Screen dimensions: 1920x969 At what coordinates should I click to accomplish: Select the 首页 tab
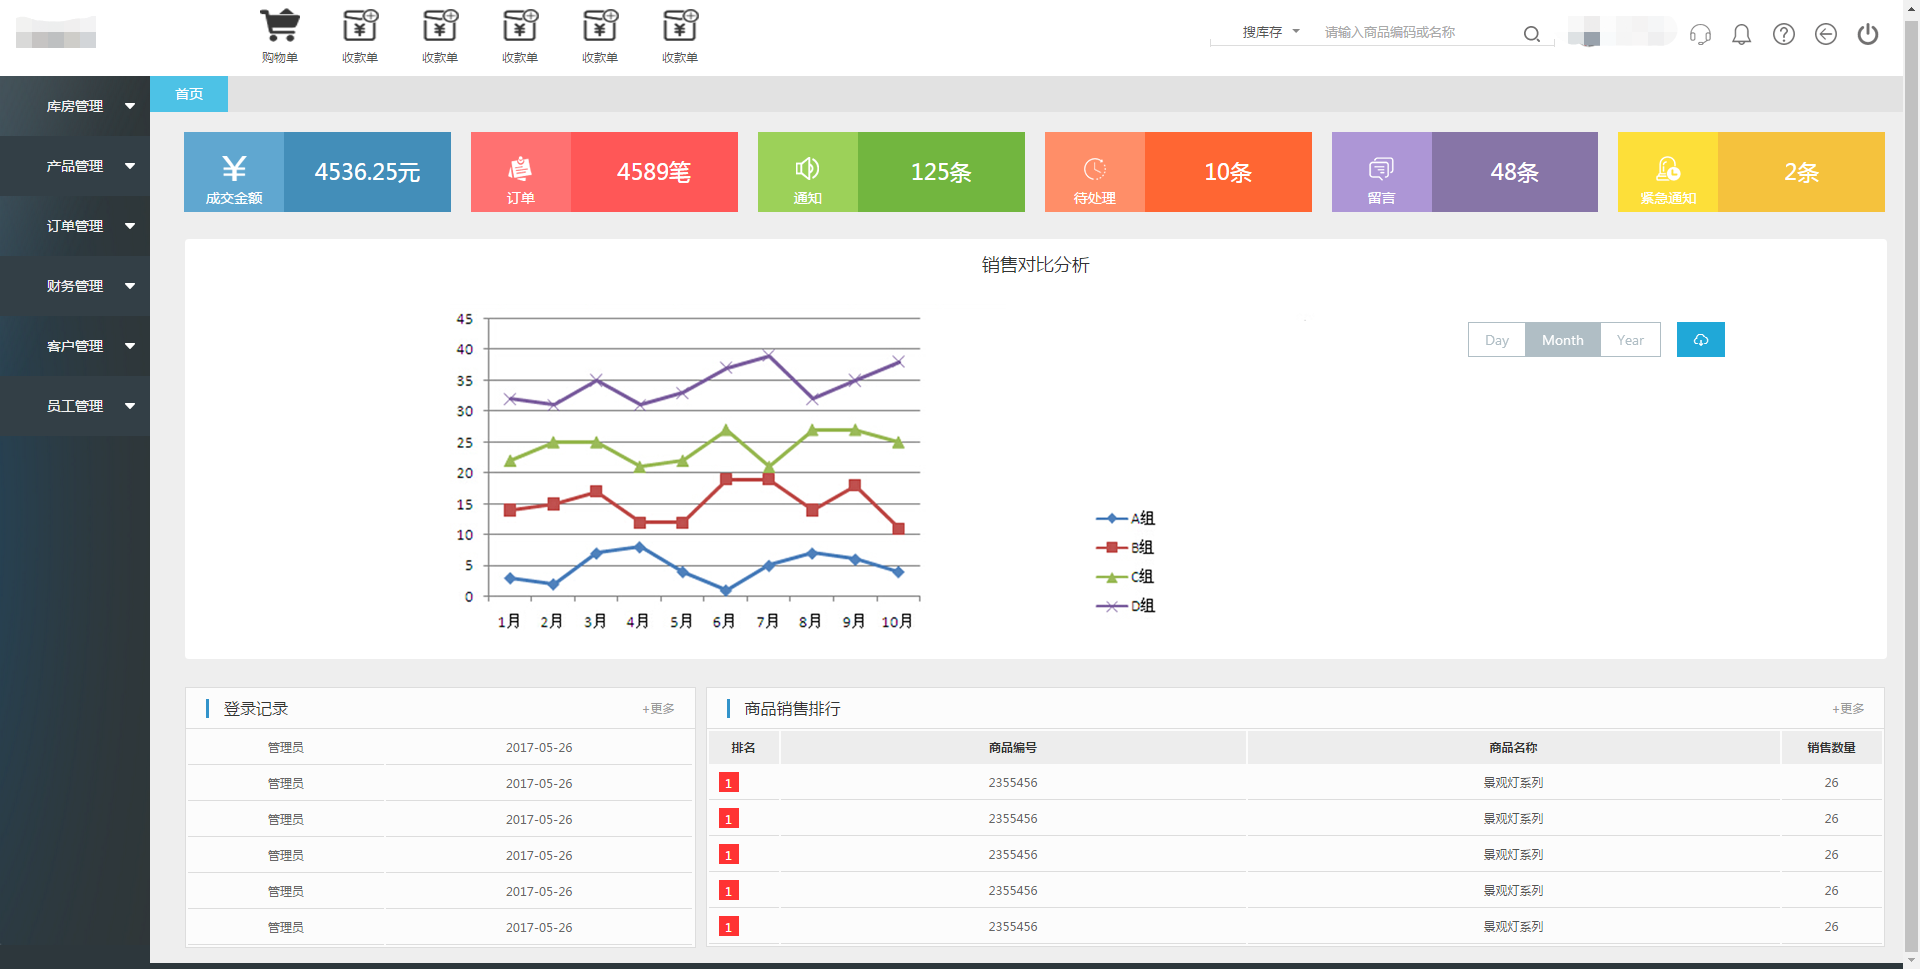[x=189, y=94]
